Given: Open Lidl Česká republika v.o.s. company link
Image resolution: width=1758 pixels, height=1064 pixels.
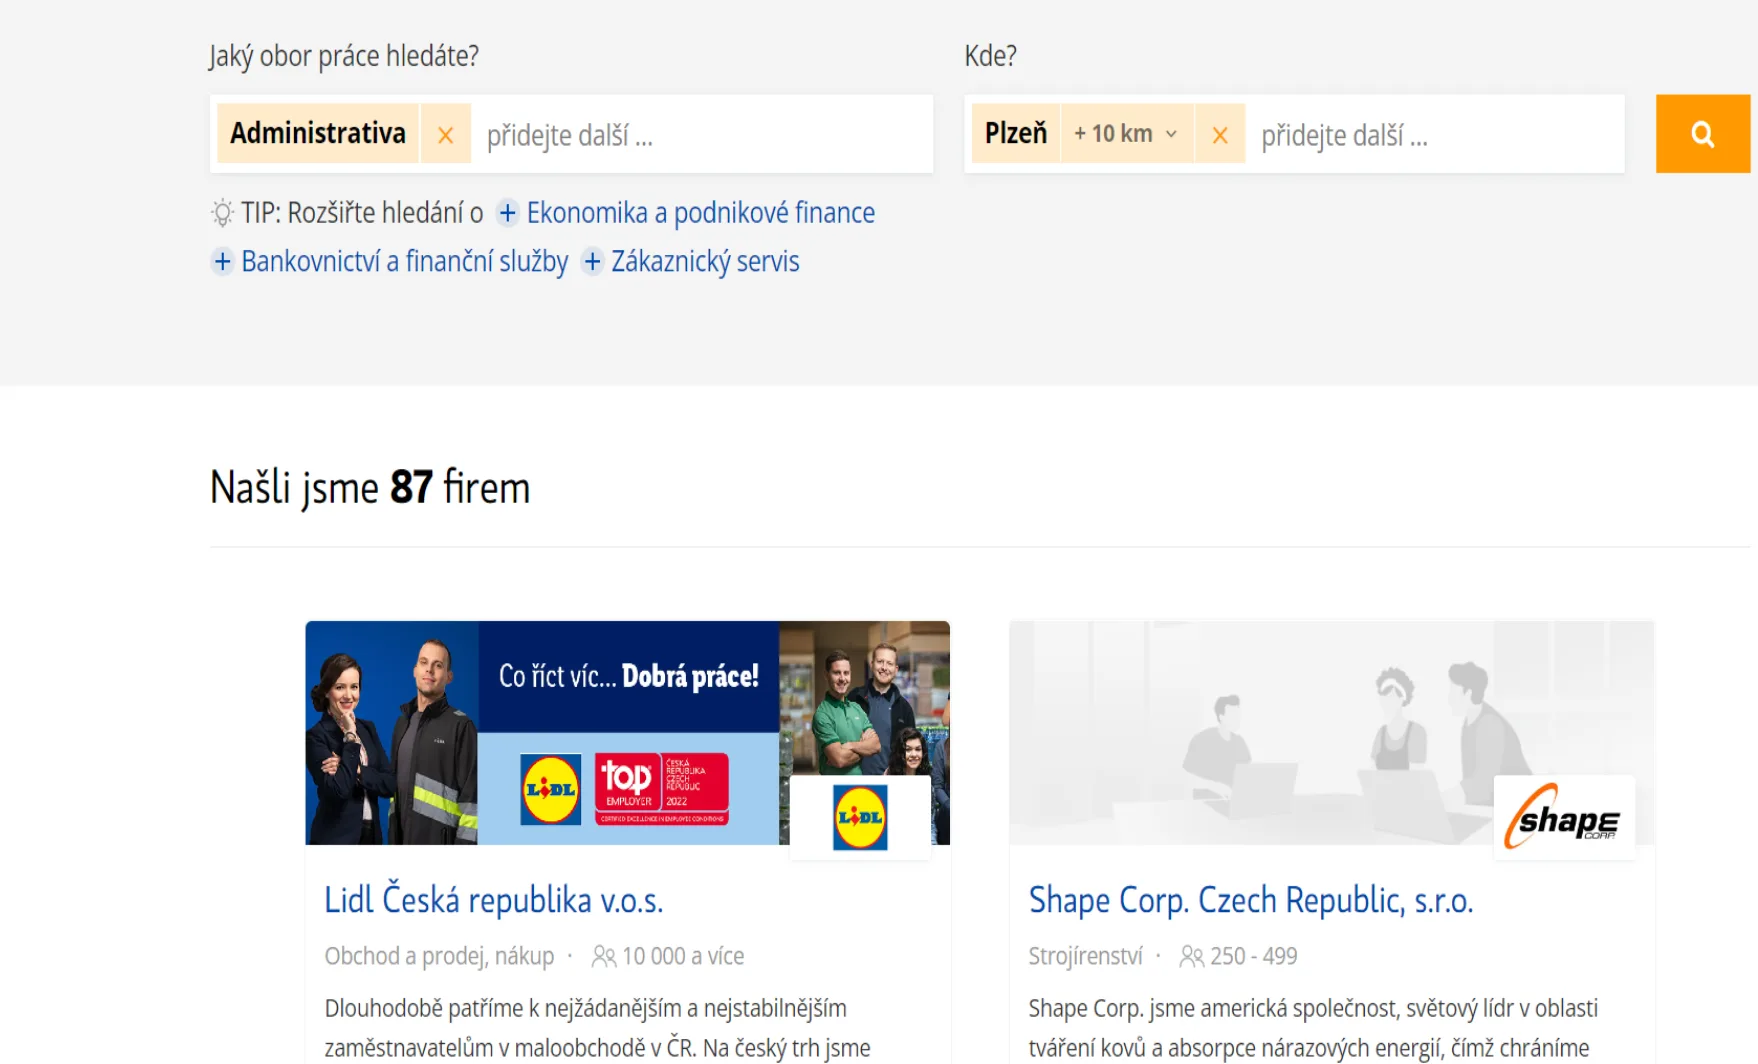Looking at the screenshot, I should tap(493, 900).
